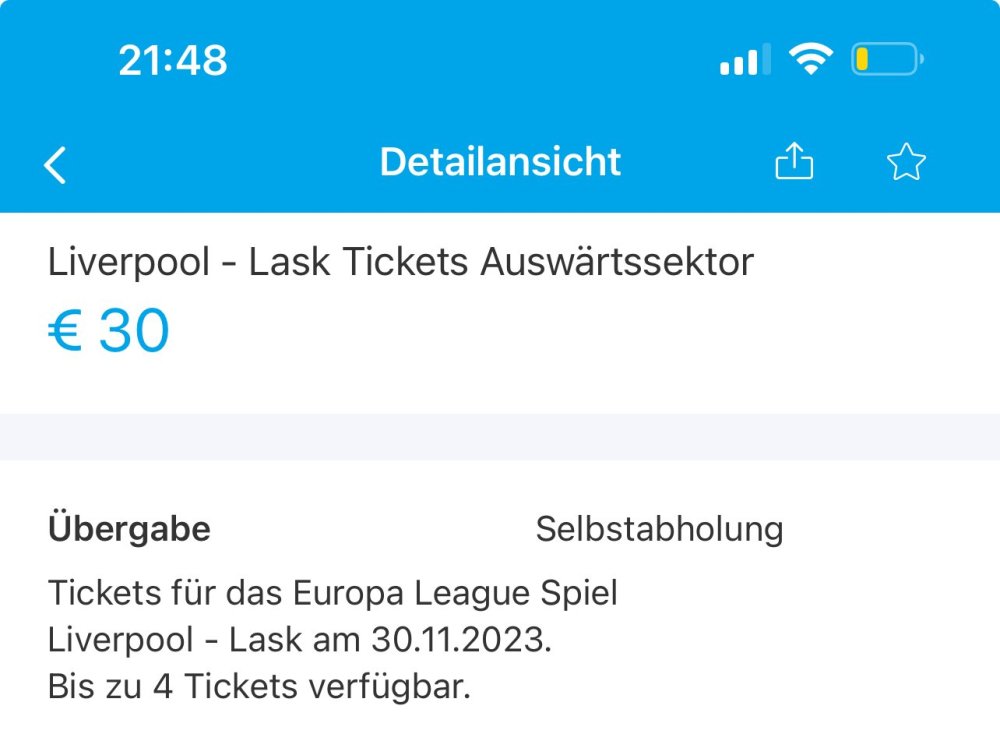Image resolution: width=1000 pixels, height=748 pixels.
Task: Click the grey divider band below price
Action: (x=500, y=436)
